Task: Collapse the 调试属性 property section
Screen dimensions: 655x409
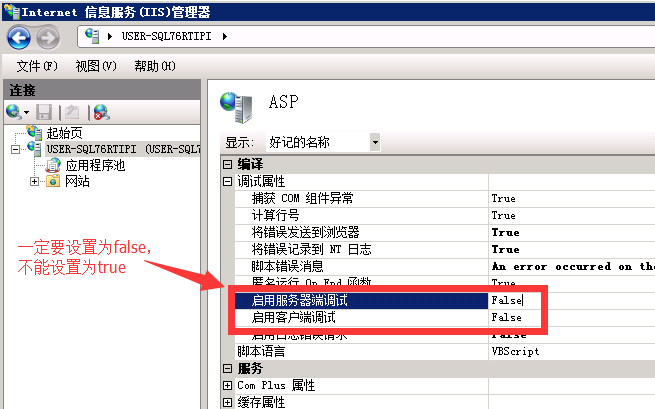Action: pyautogui.click(x=228, y=182)
